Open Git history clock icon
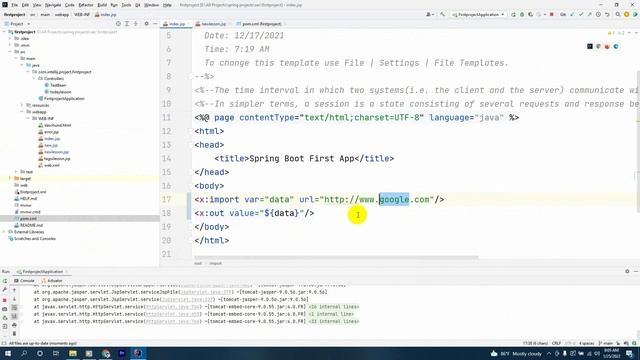 pos(598,14)
